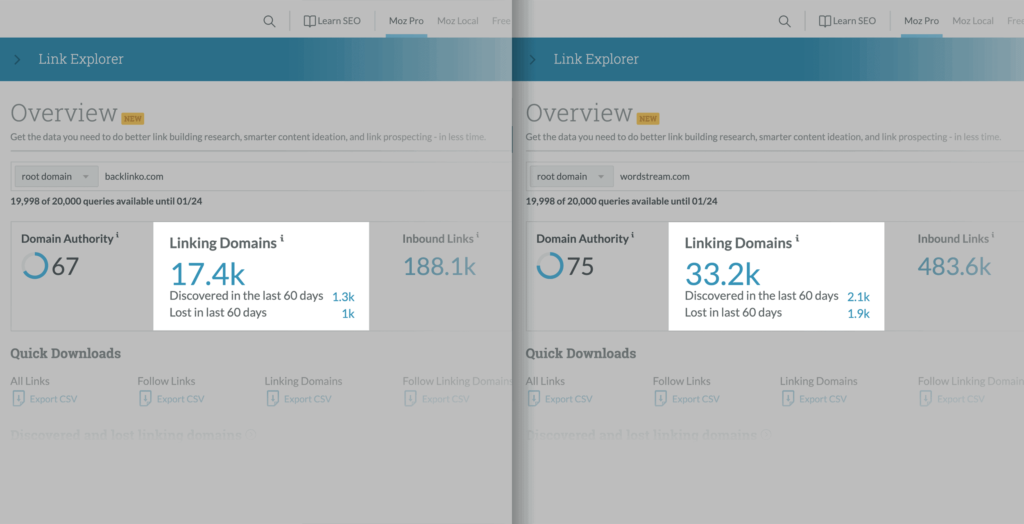Viewport: 1024px width, 524px height.
Task: Click Domain Authority info icon for score 67
Action: tap(117, 237)
